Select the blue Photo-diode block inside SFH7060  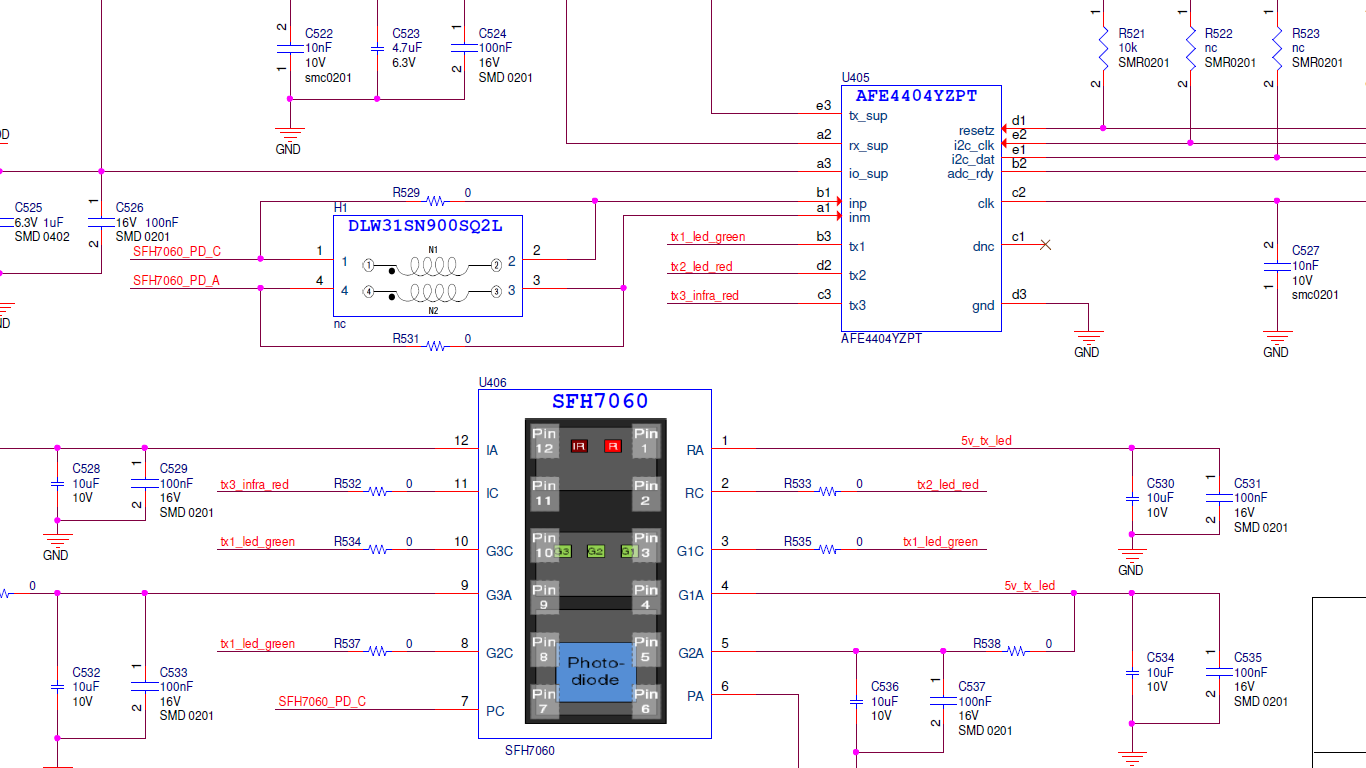[x=597, y=670]
